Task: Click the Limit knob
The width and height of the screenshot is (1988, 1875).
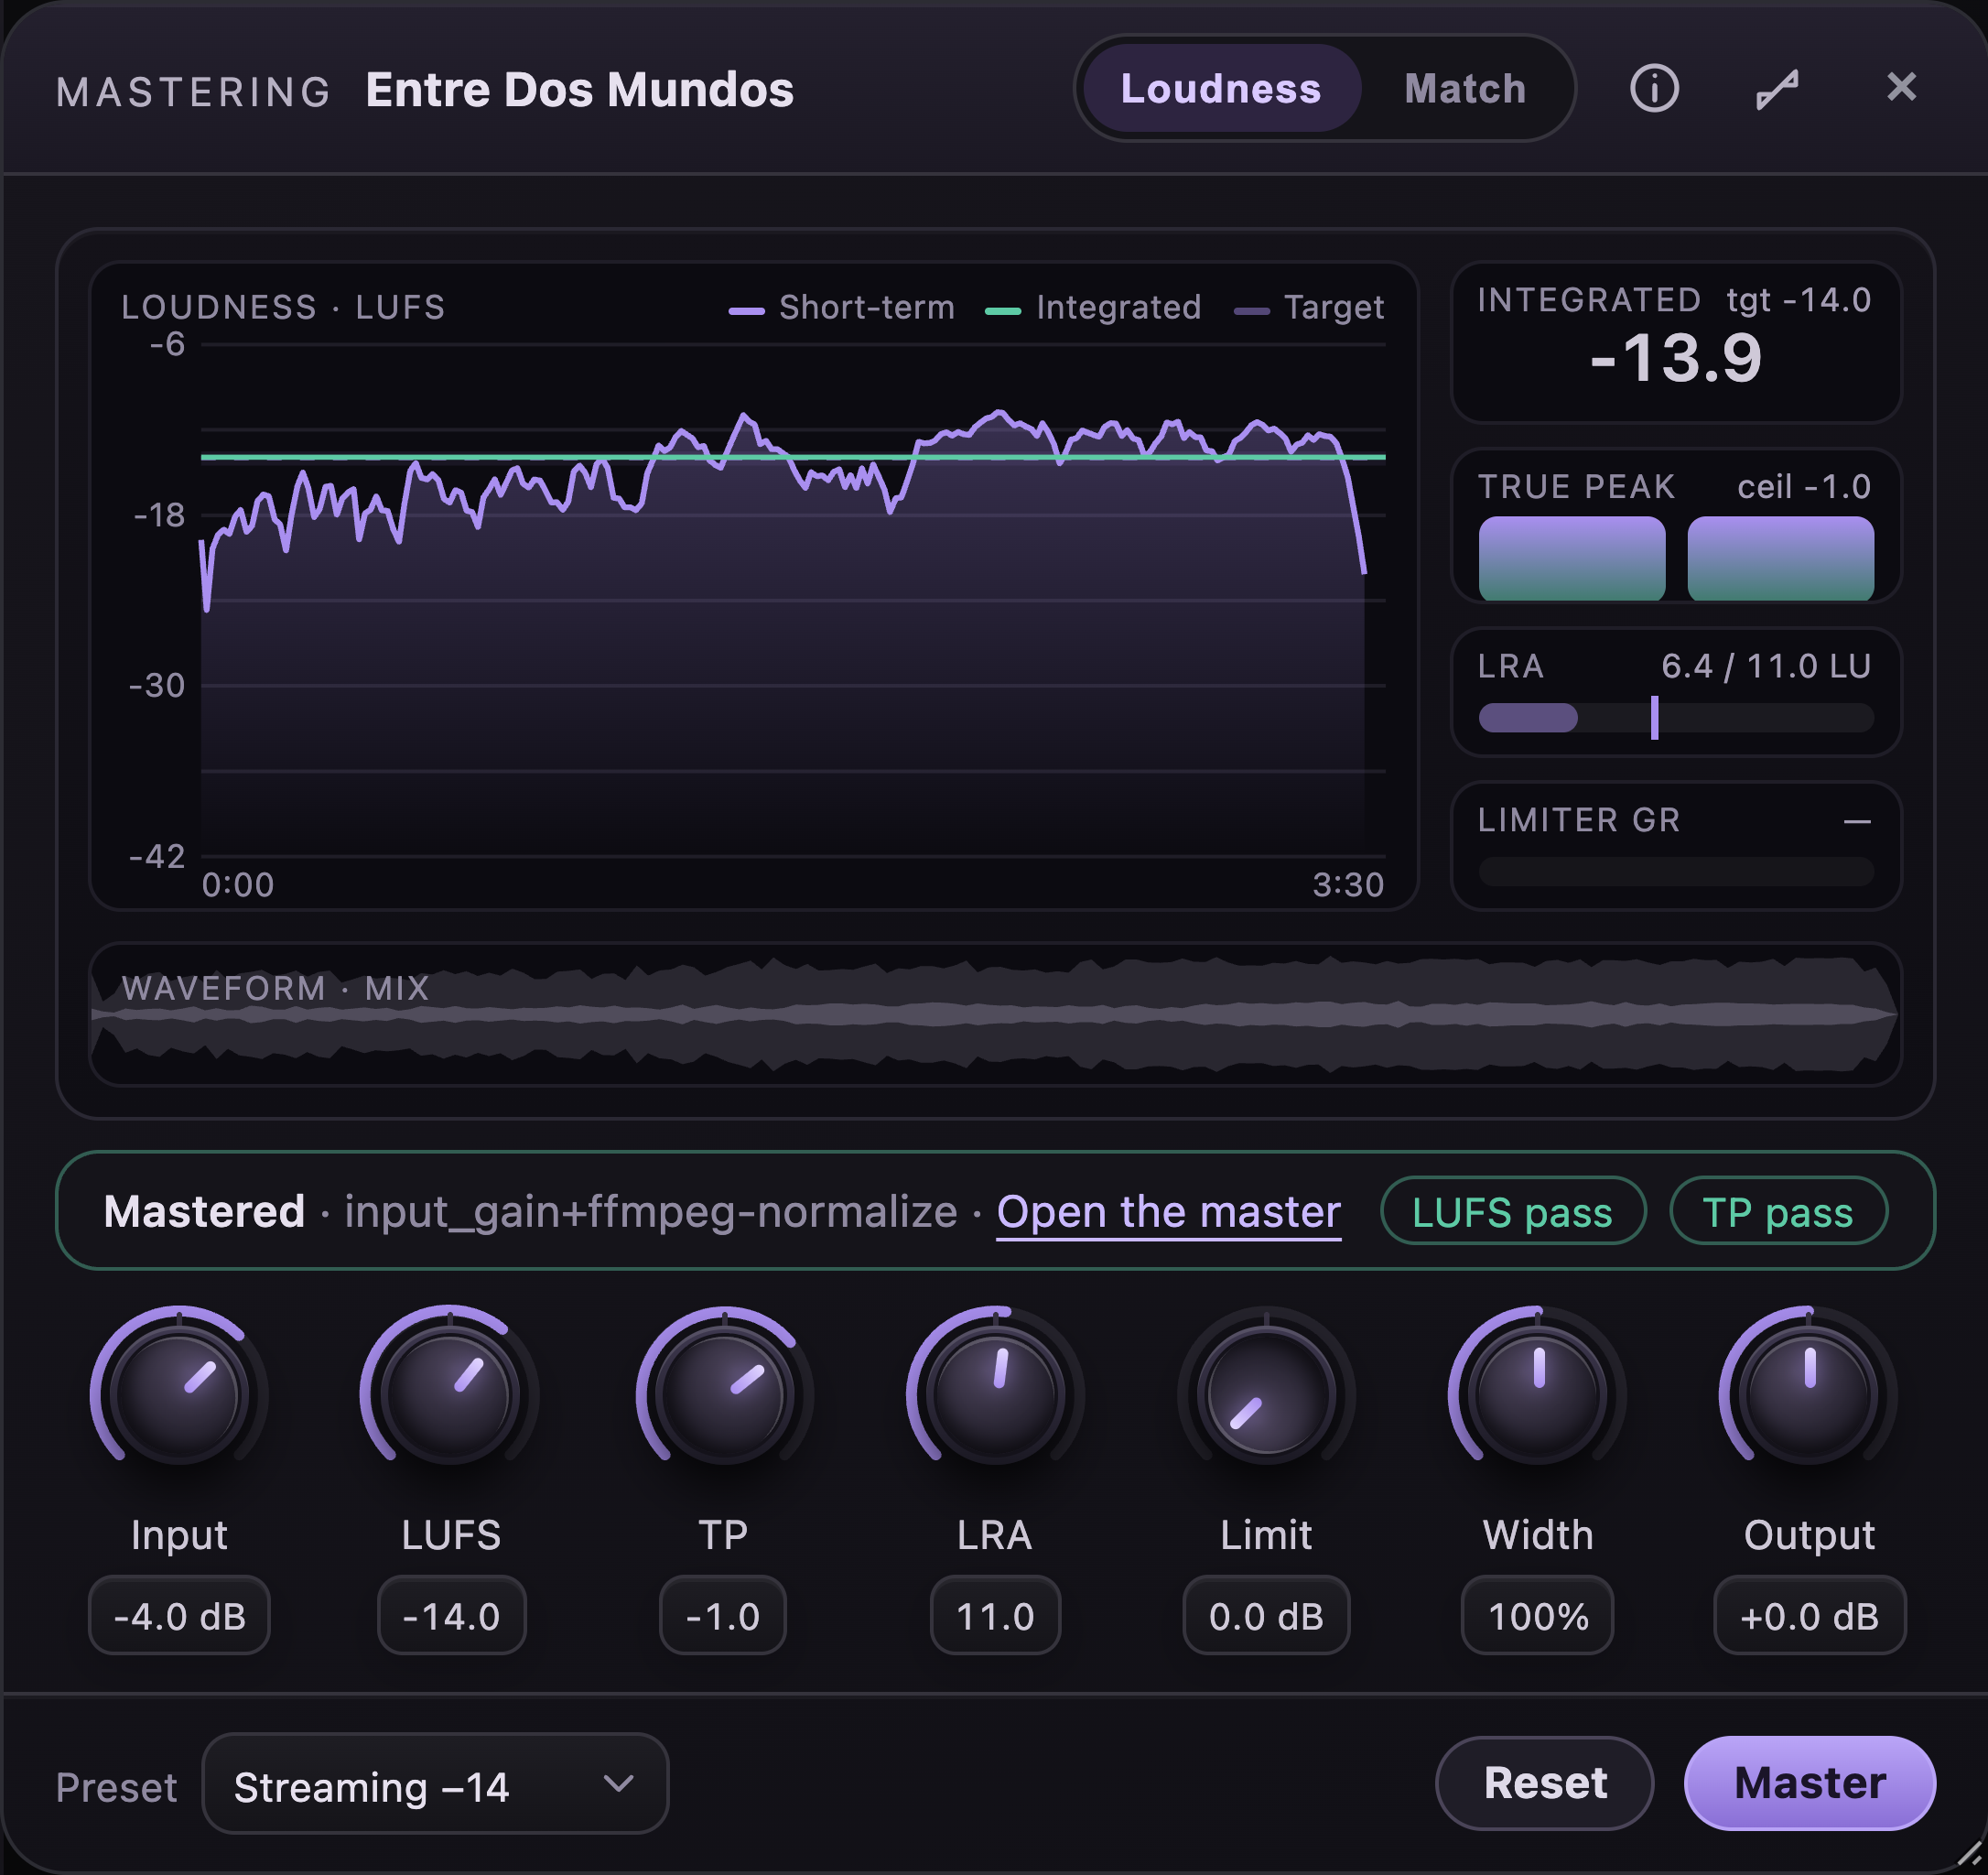Action: click(x=1266, y=1393)
